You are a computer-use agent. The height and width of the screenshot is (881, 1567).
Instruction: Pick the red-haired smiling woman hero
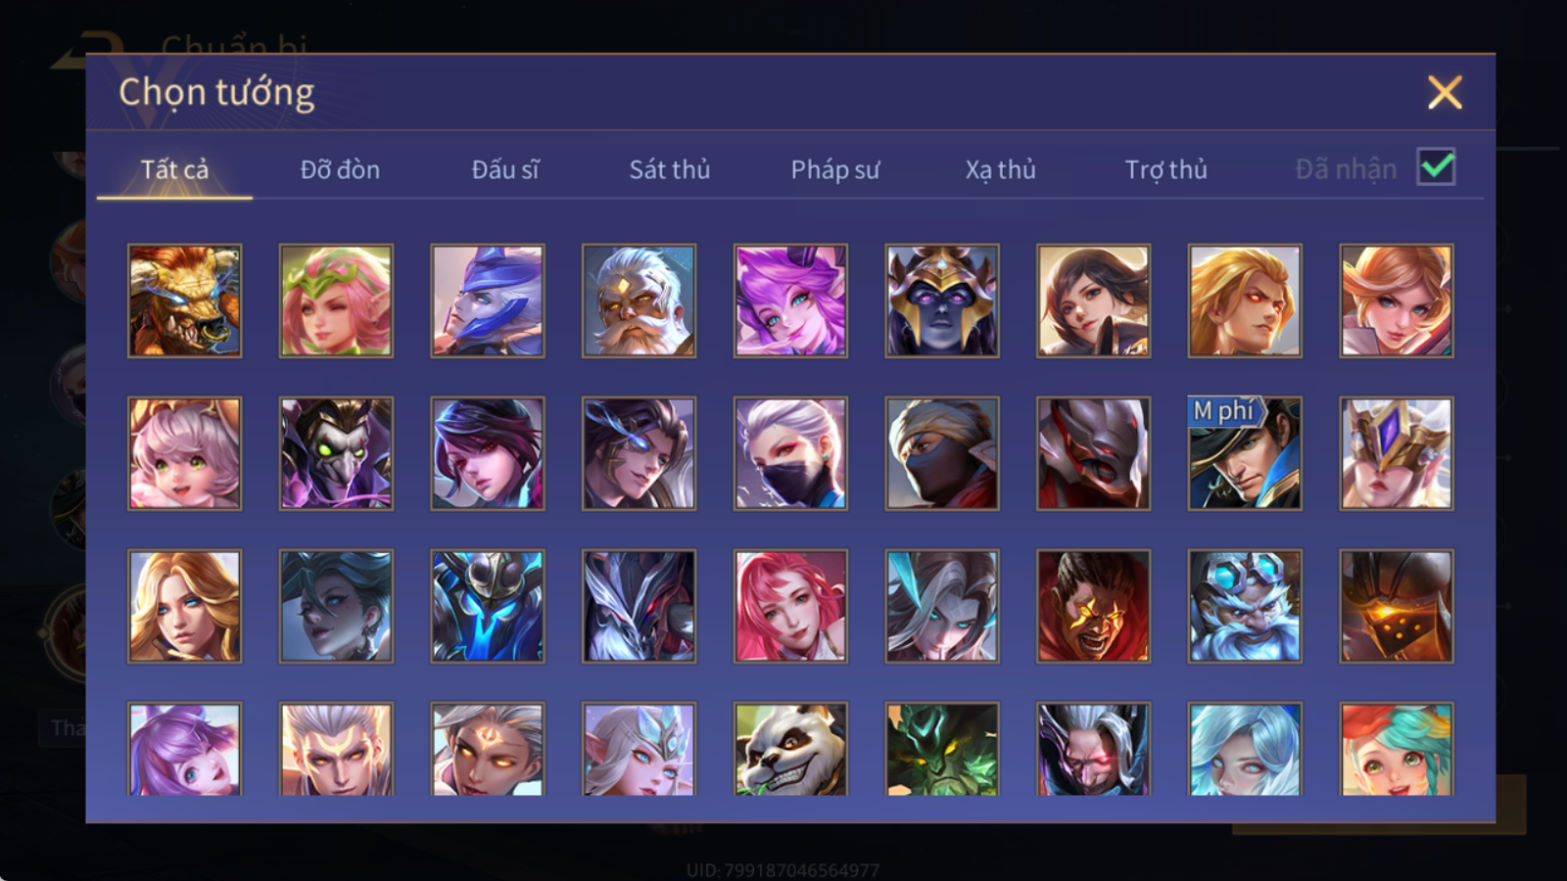coord(790,606)
